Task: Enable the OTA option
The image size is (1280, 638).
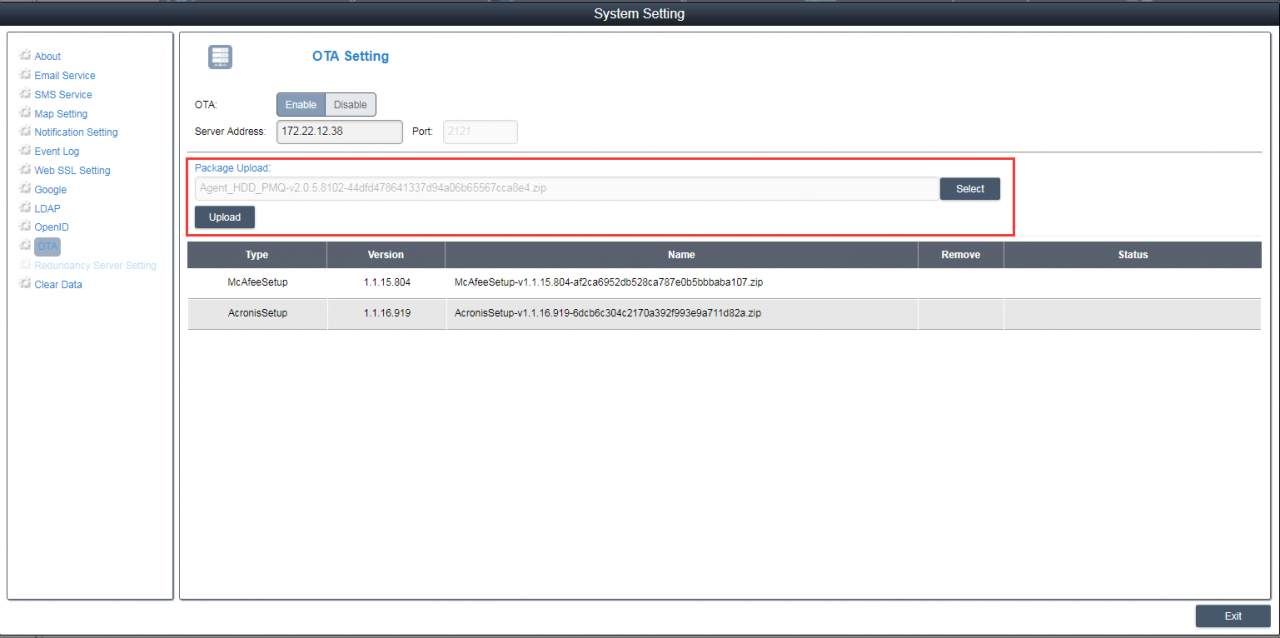Action: (x=300, y=105)
